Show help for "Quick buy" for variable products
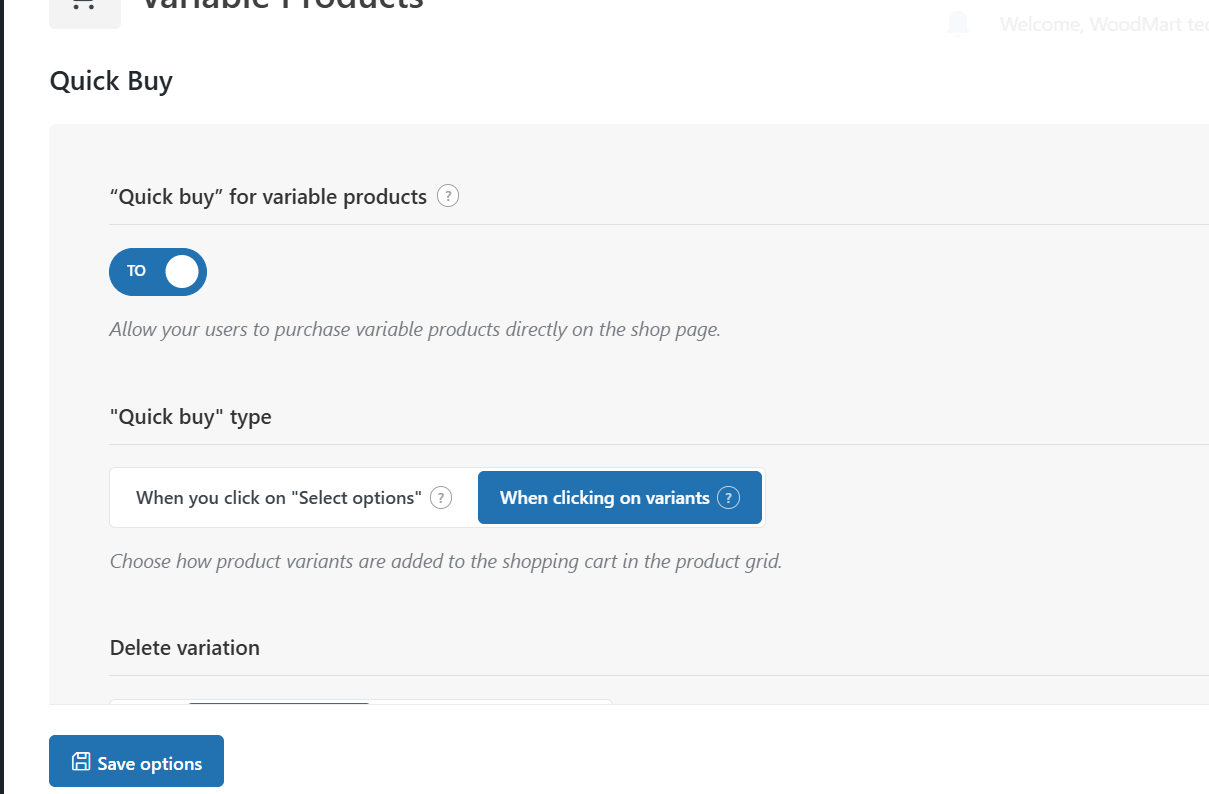Viewport: 1209px width, 794px height. click(x=448, y=196)
